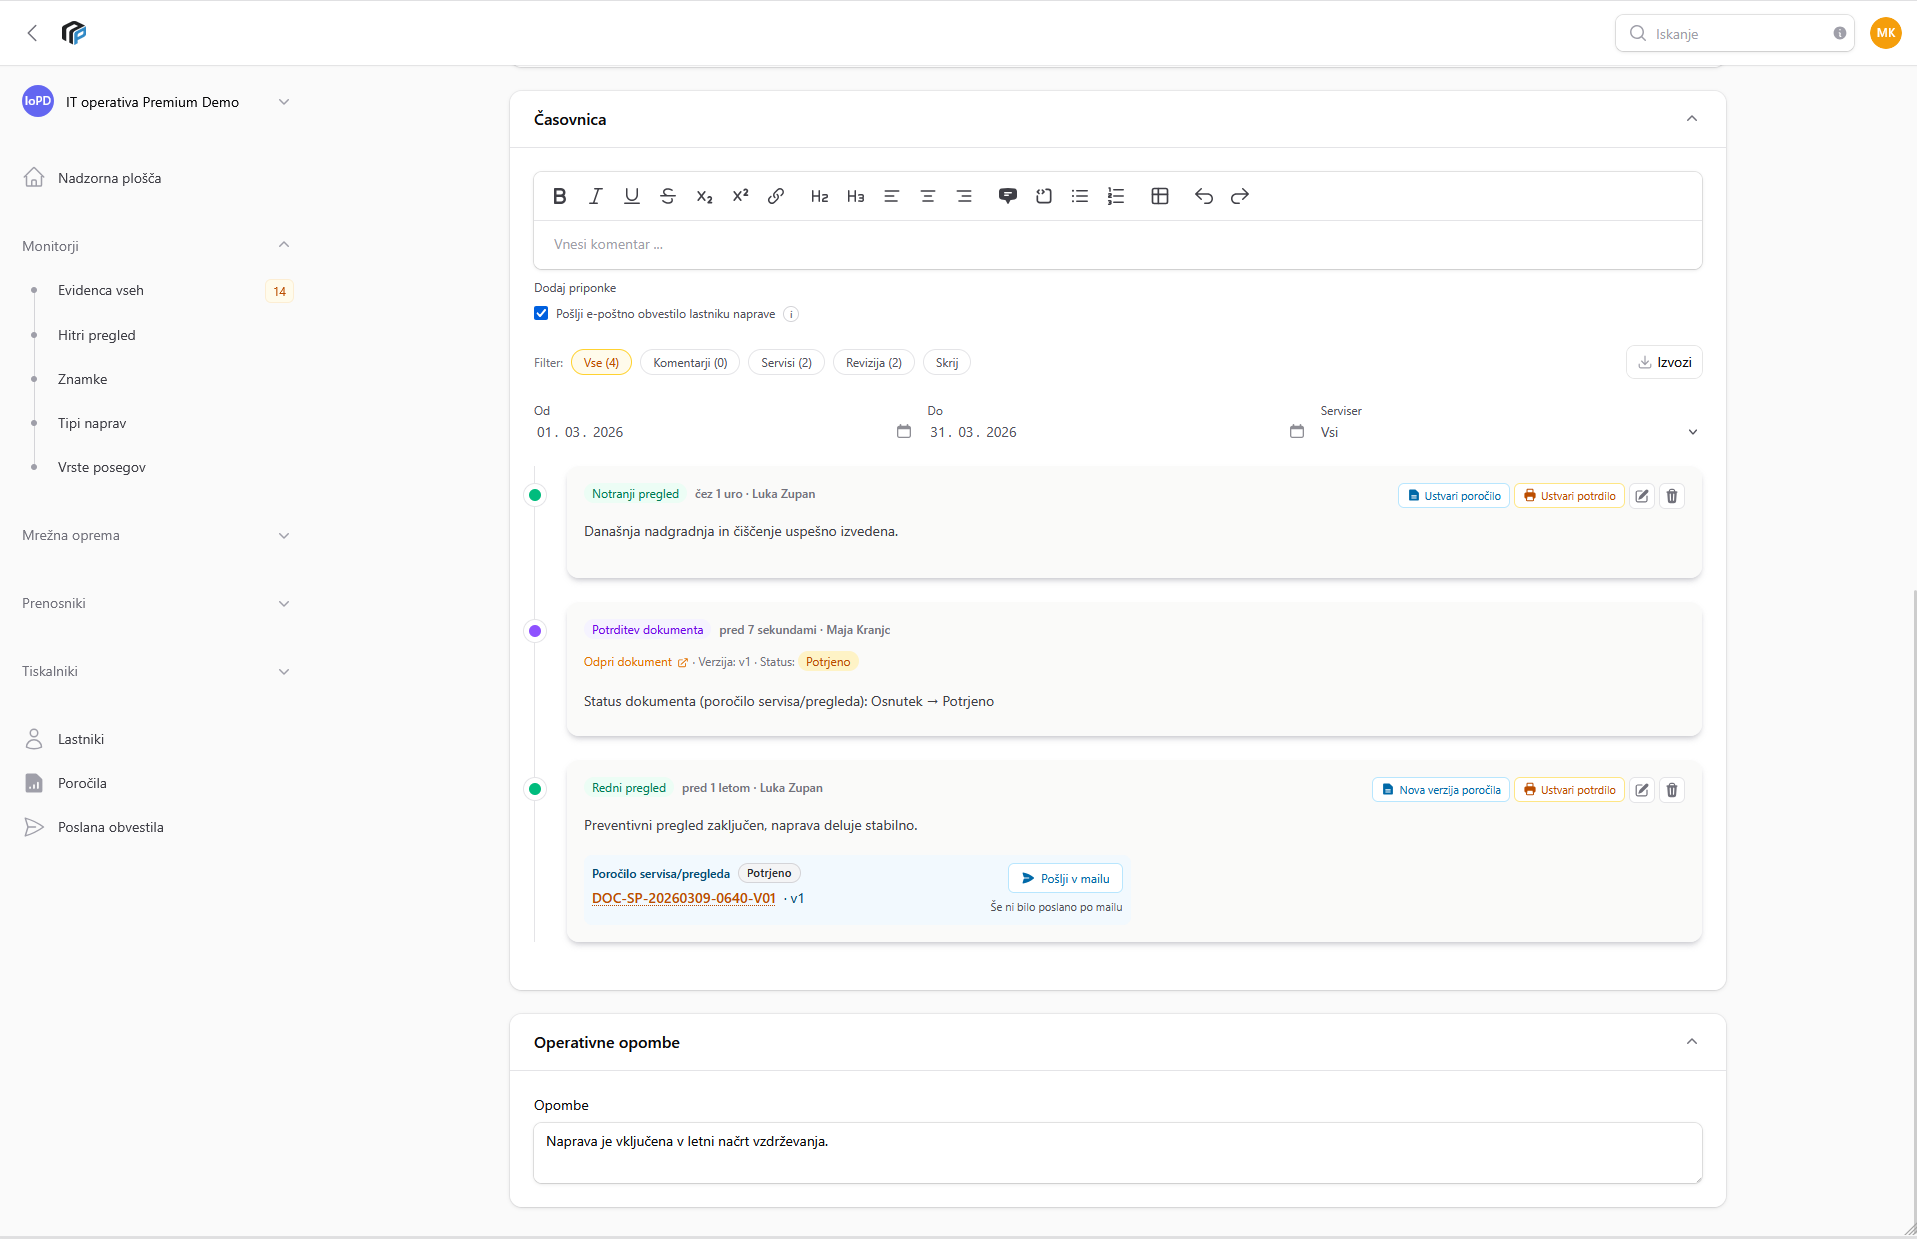Filter timeline by Komentarji (0)

point(690,363)
